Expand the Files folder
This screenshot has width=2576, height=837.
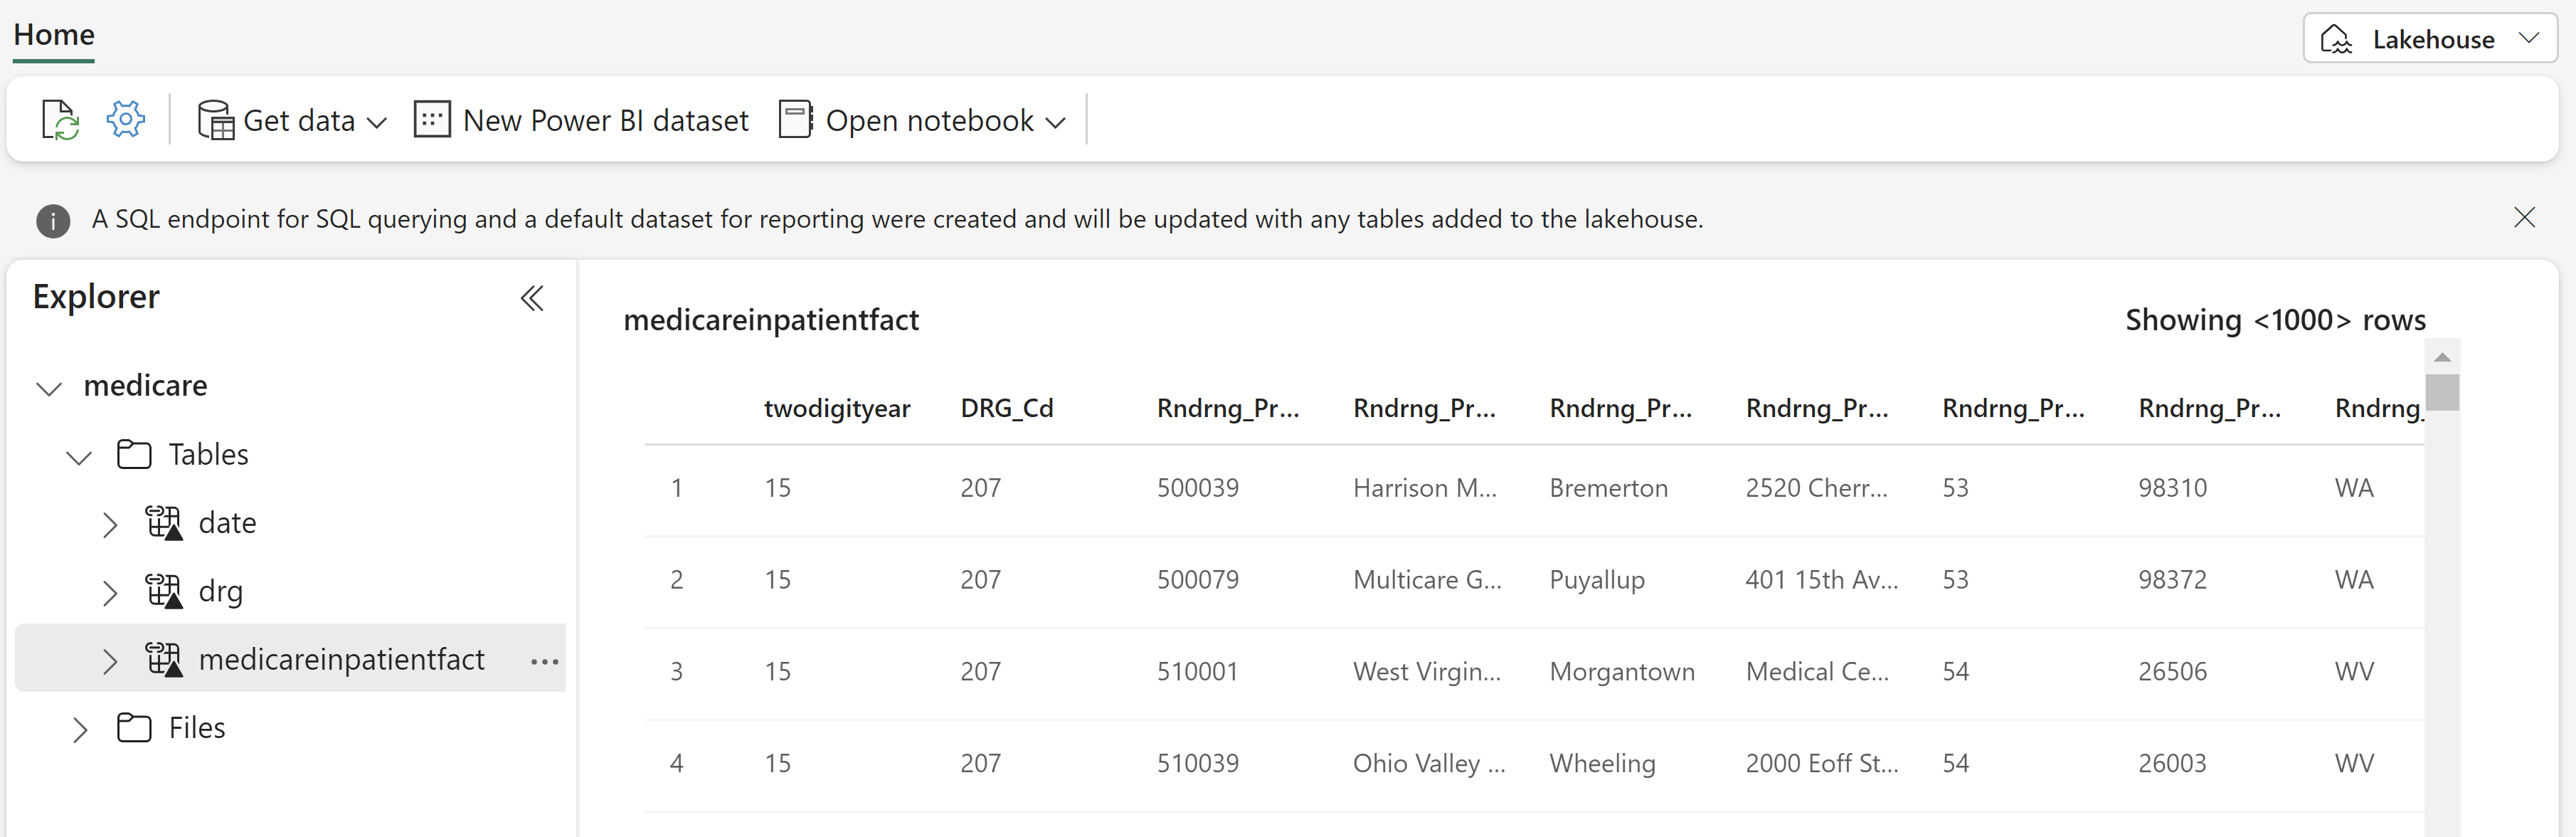(x=80, y=729)
